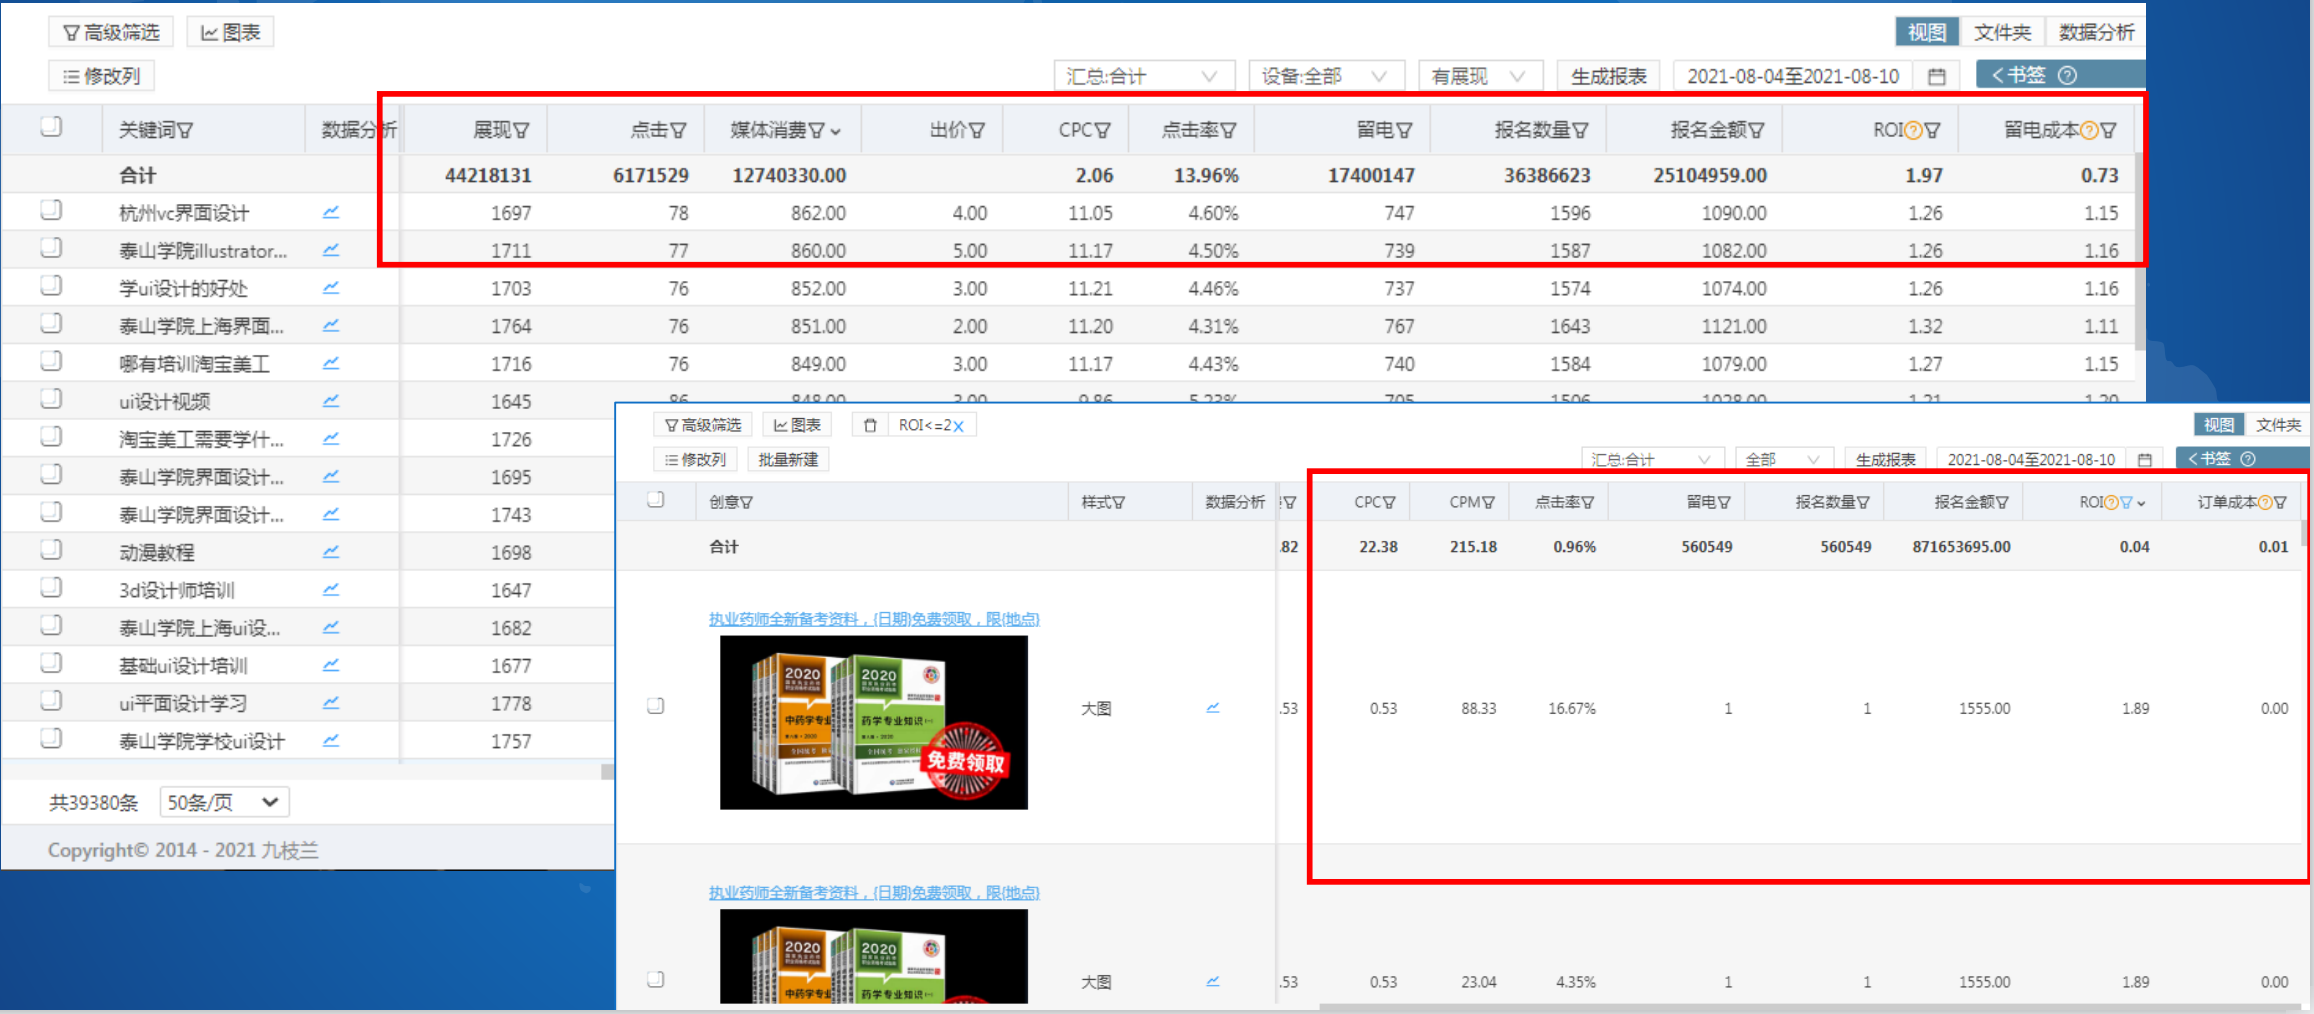Click 高级筛选 in creative window
This screenshot has width=2314, height=1014.
coord(703,425)
